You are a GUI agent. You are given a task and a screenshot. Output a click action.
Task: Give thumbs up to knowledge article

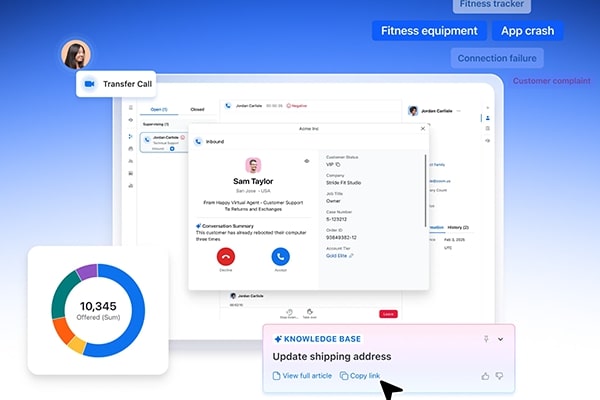pyautogui.click(x=485, y=376)
